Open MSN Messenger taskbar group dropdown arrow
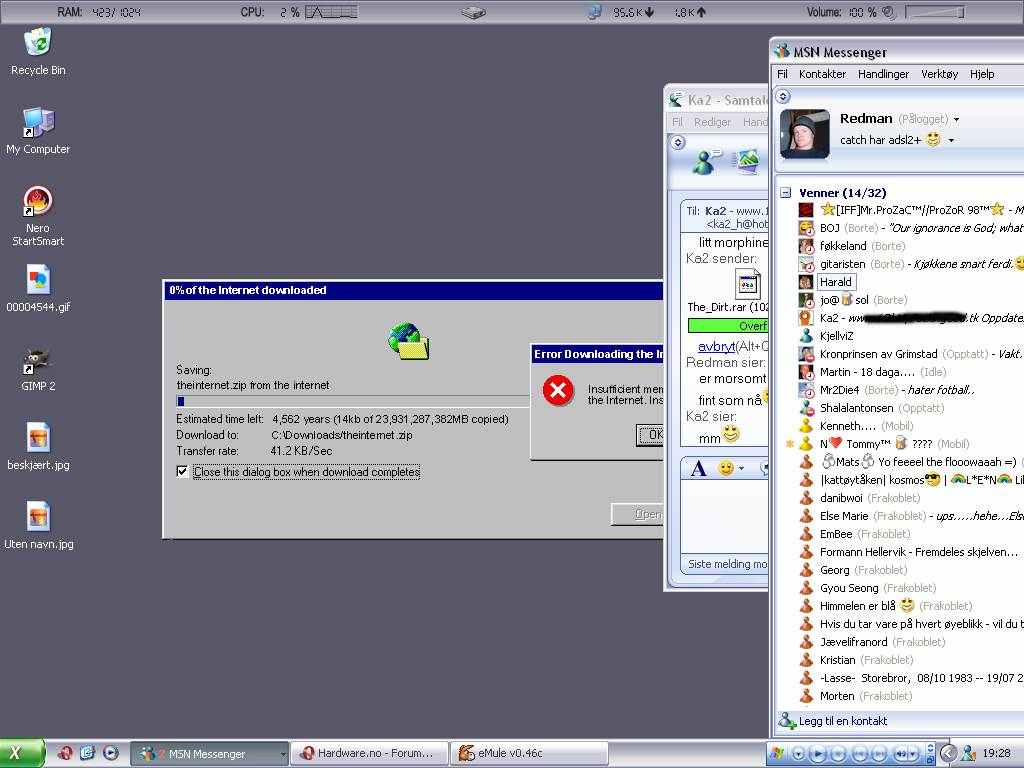Viewport: 1024px width, 768px height. 283,754
